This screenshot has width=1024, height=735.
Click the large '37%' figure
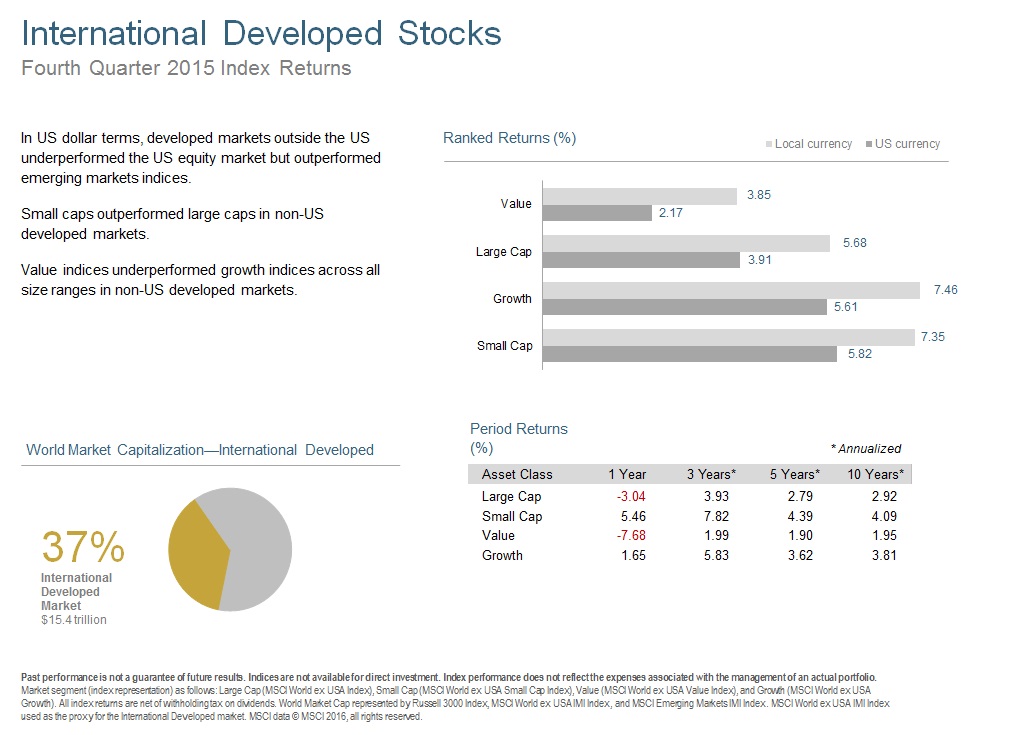(83, 547)
